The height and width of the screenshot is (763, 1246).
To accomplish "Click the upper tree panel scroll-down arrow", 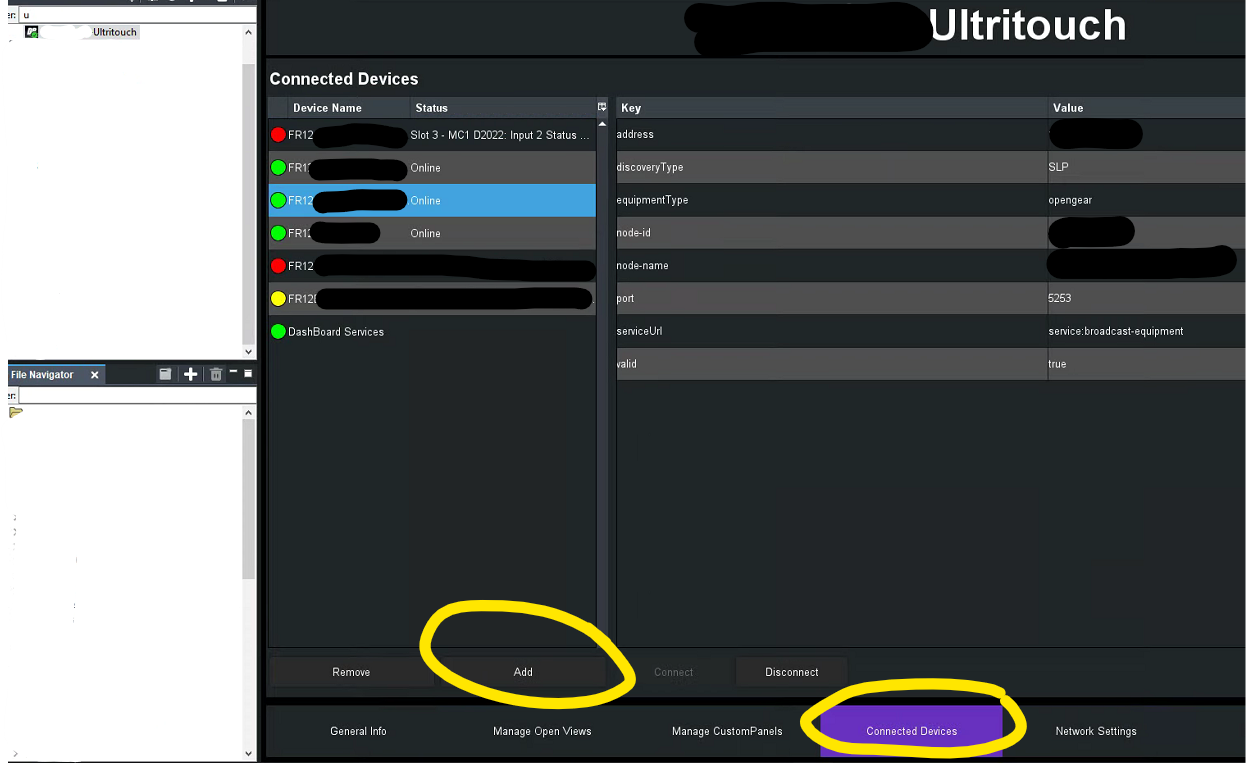I will (249, 352).
